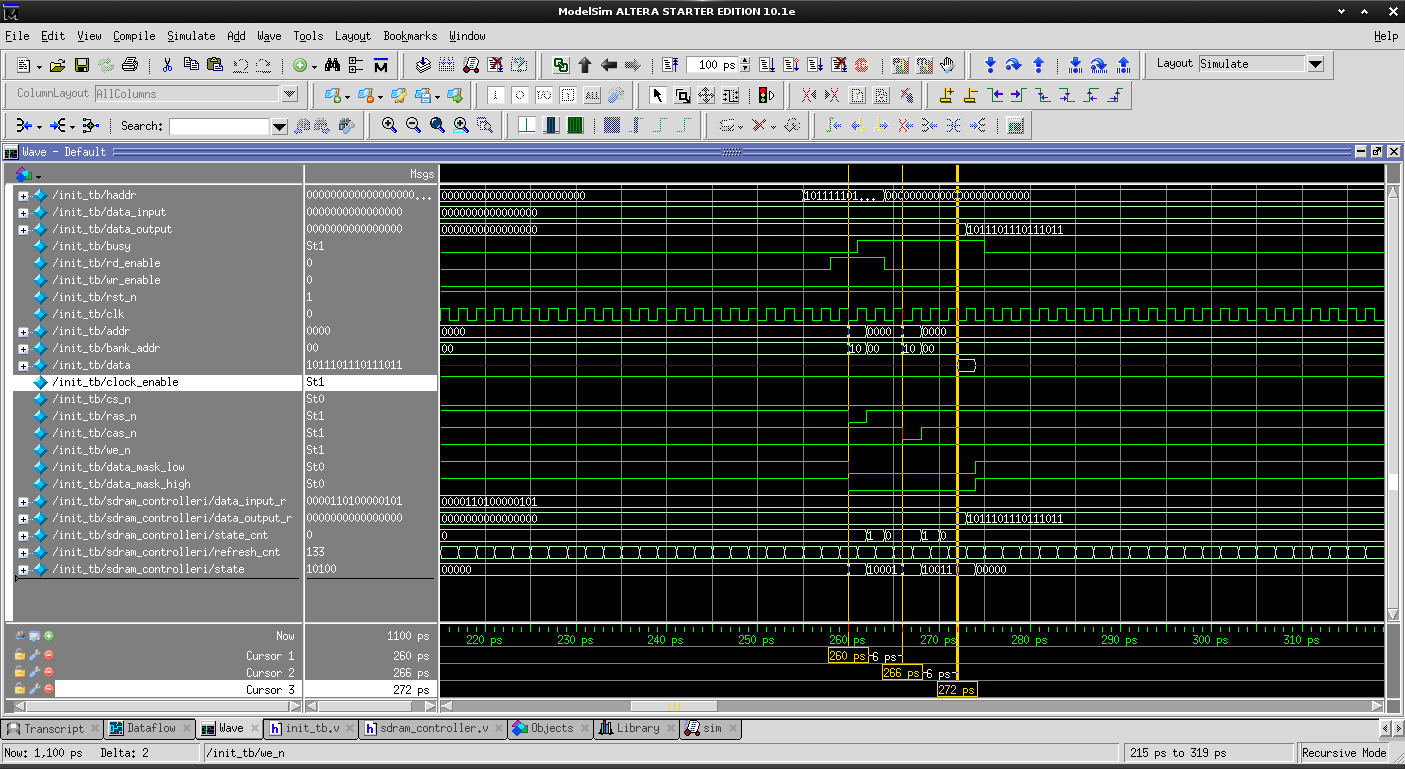
Task: Switch to the sdram_controller.v tab
Action: [433, 728]
